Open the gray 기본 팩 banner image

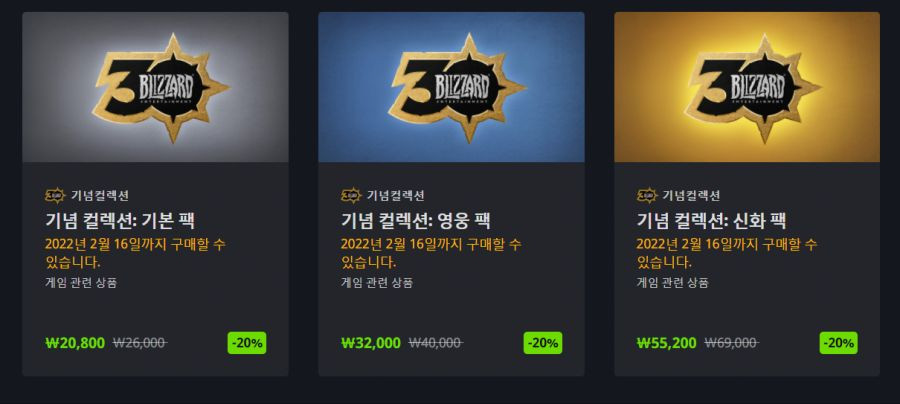tap(155, 87)
